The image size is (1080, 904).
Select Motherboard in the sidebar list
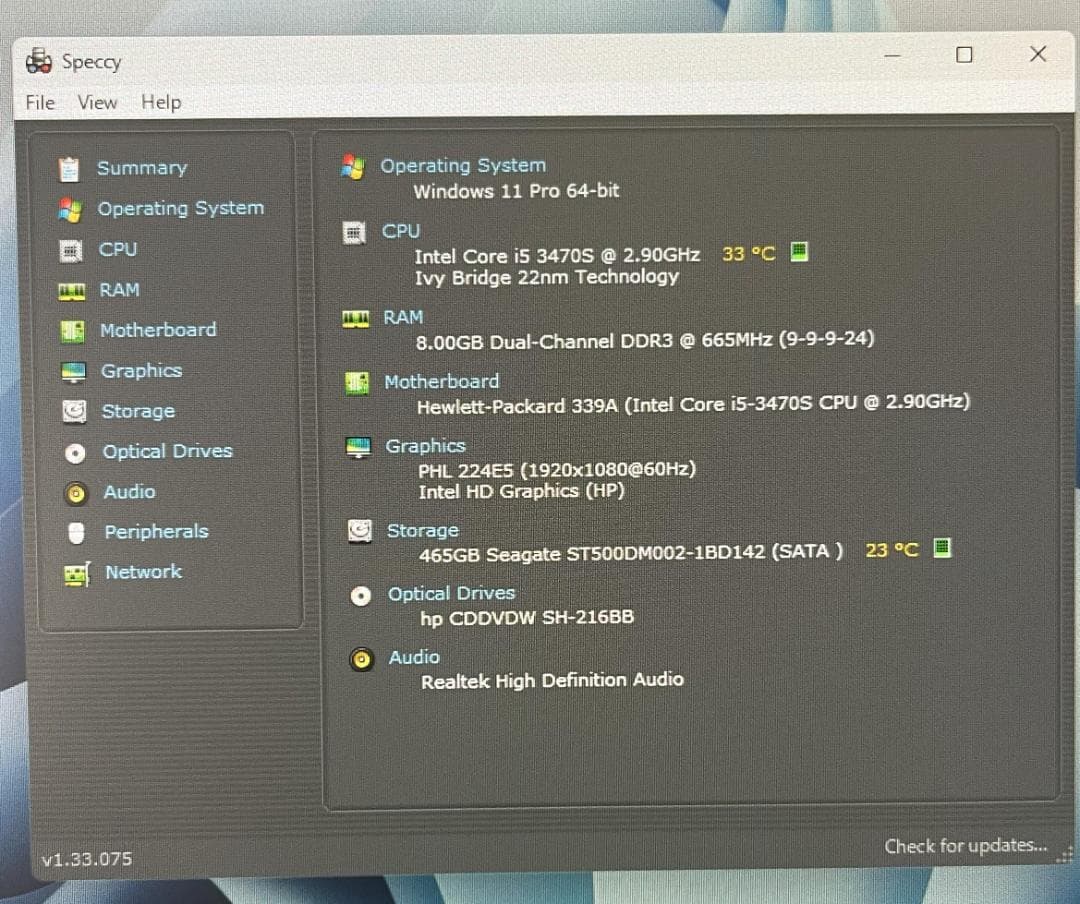(158, 330)
